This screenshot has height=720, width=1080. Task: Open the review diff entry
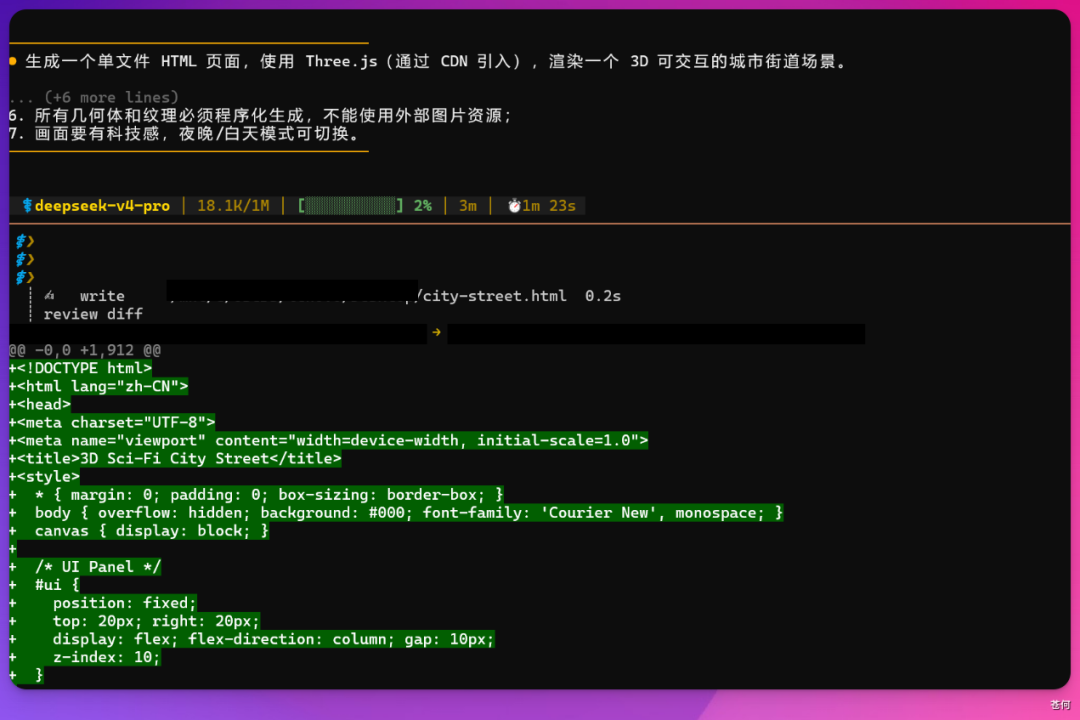(x=93, y=314)
